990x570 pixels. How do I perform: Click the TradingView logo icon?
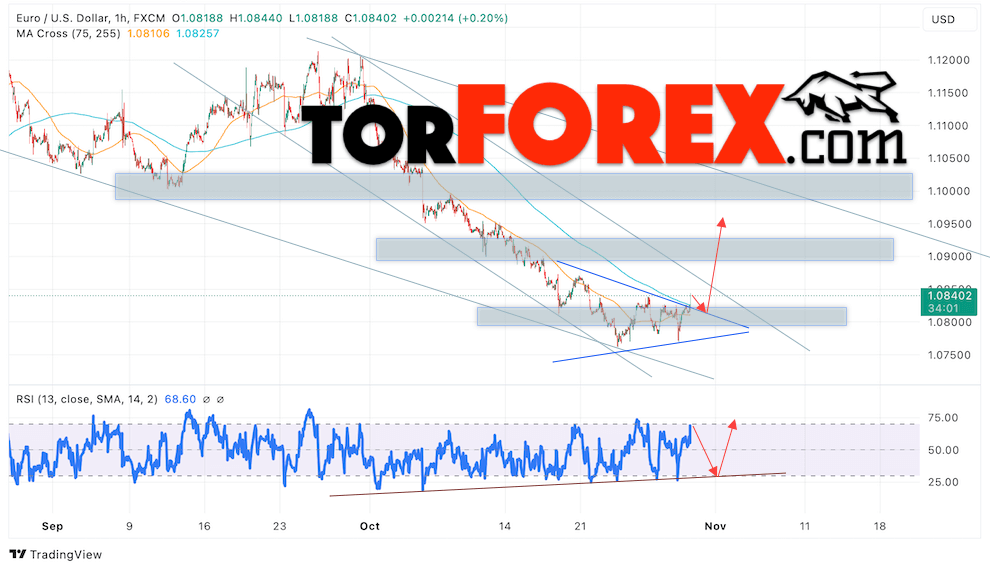point(18,554)
